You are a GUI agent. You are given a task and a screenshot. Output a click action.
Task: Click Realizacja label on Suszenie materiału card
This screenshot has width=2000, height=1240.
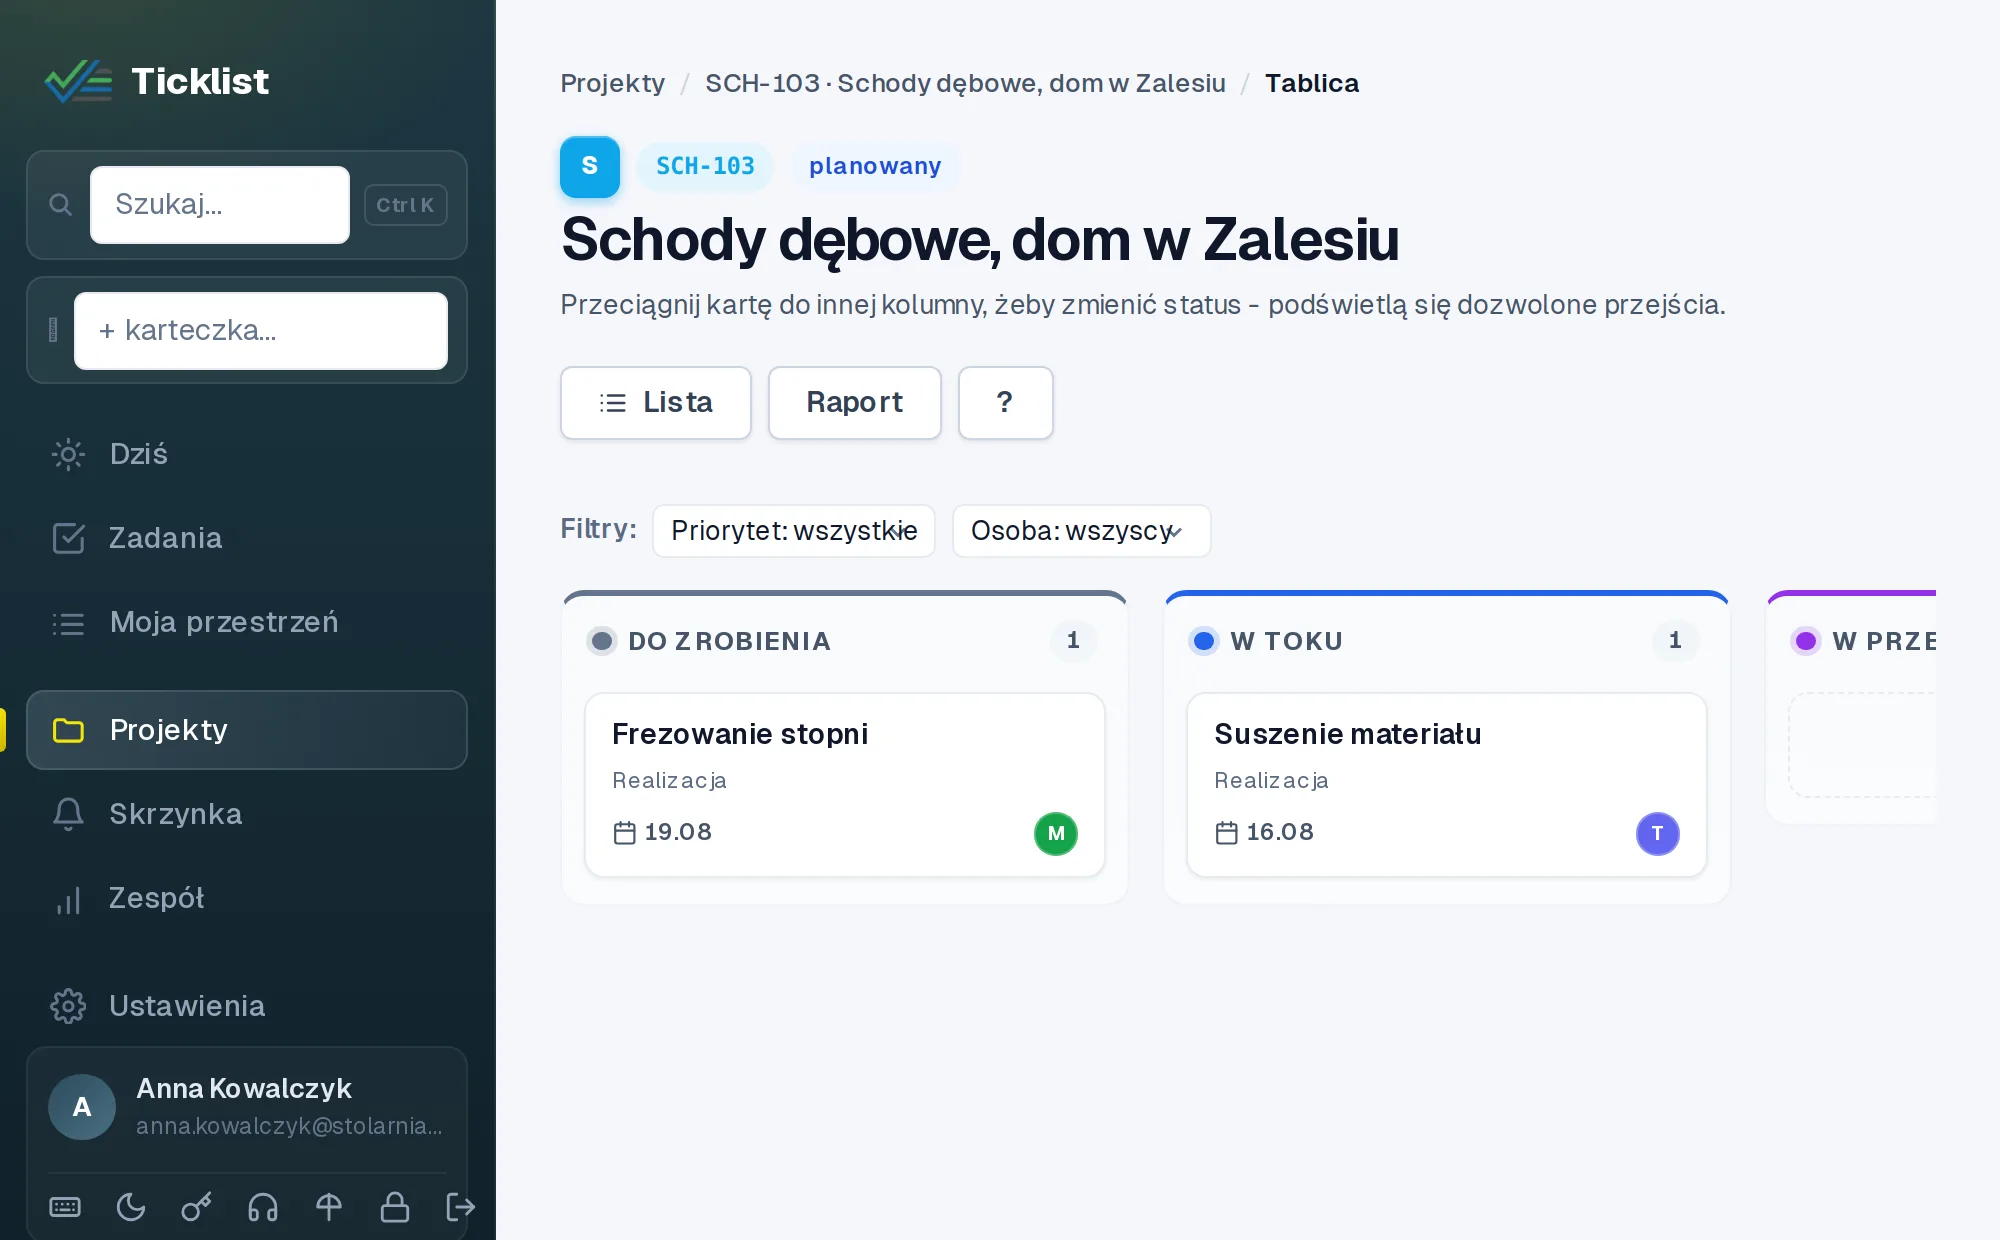click(1271, 780)
